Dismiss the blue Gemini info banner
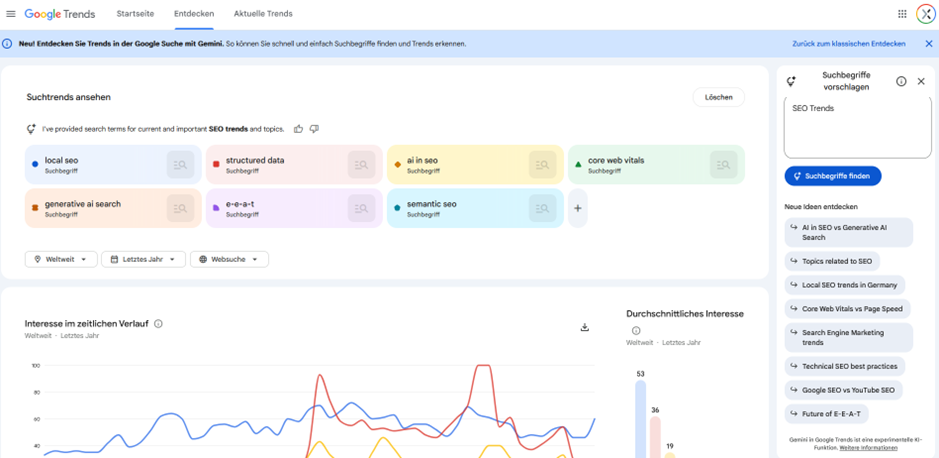Viewport: 939px width, 458px height. (928, 44)
